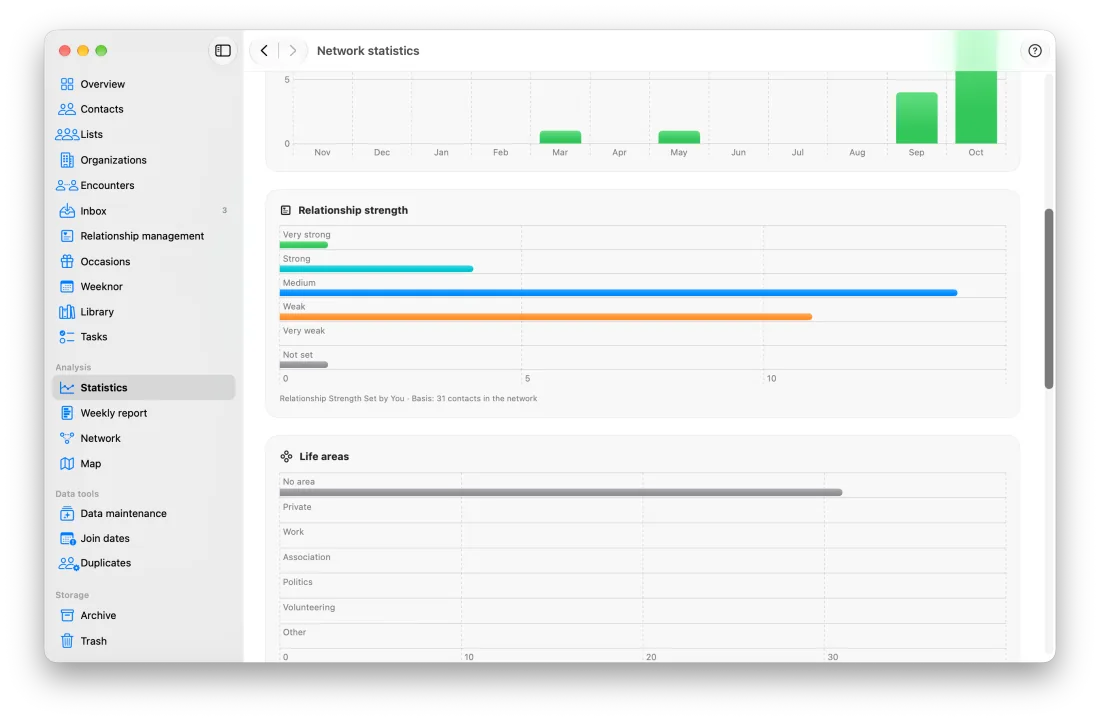The width and height of the screenshot is (1100, 721).
Task: Toggle the sidebar visibility button
Action: (x=222, y=50)
